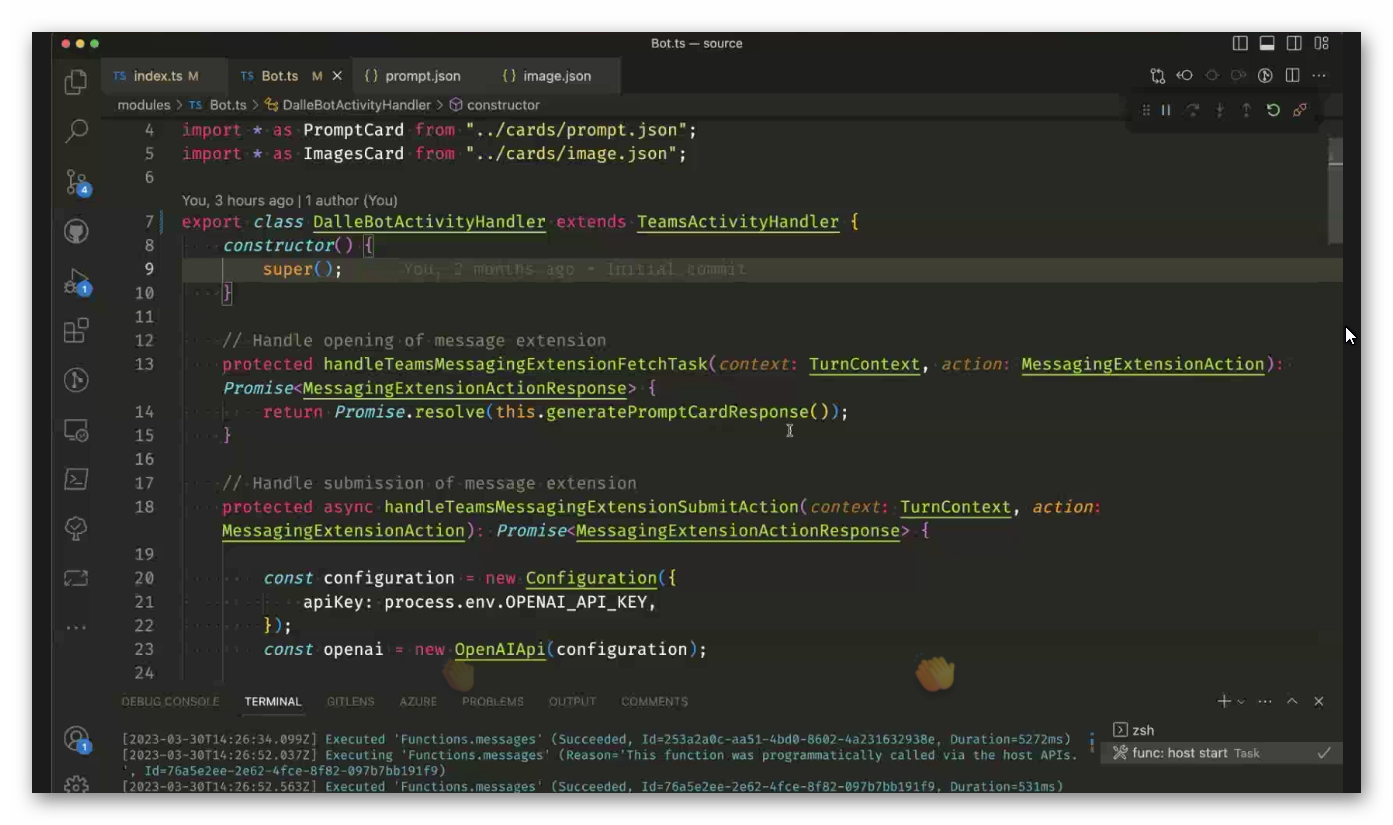This screenshot has width=1393, height=825.
Task: Switch to the Debug Console panel tab
Action: [x=170, y=702]
